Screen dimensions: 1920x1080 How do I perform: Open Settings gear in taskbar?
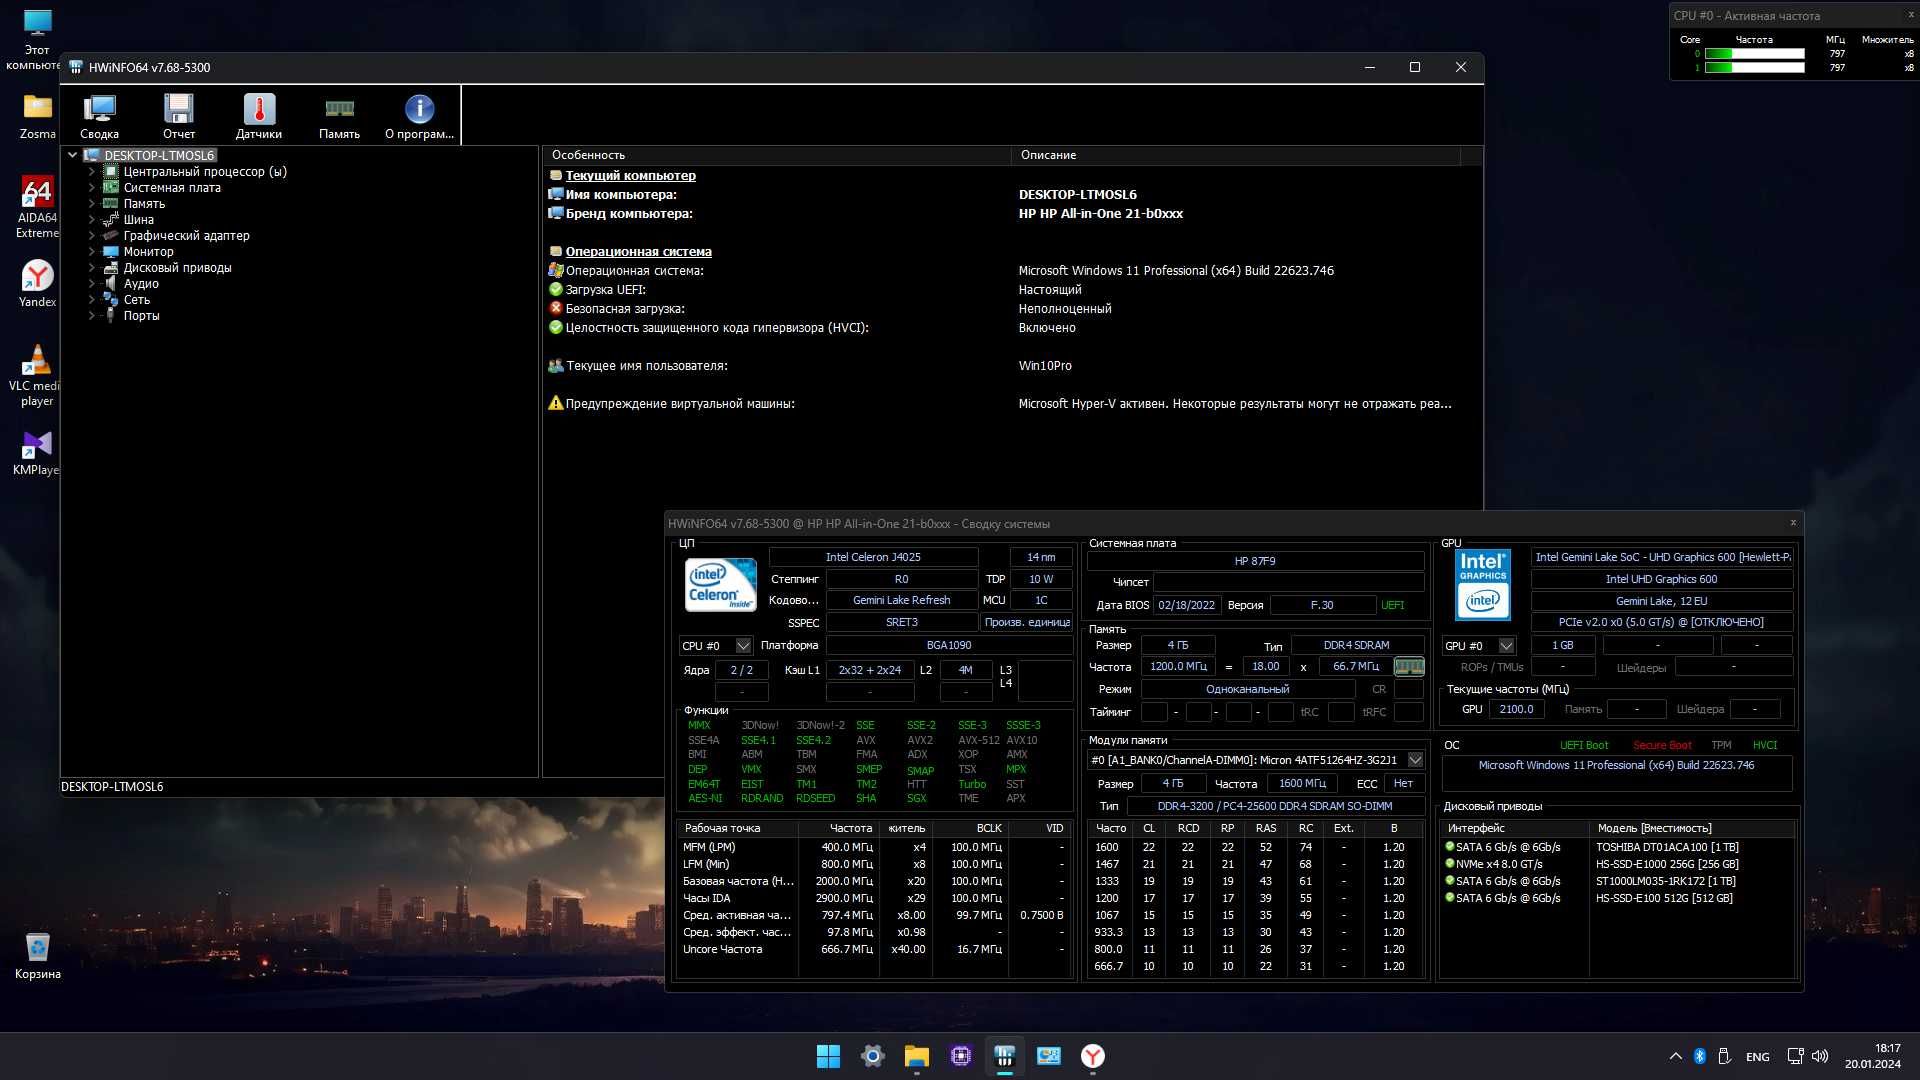[x=872, y=1056]
